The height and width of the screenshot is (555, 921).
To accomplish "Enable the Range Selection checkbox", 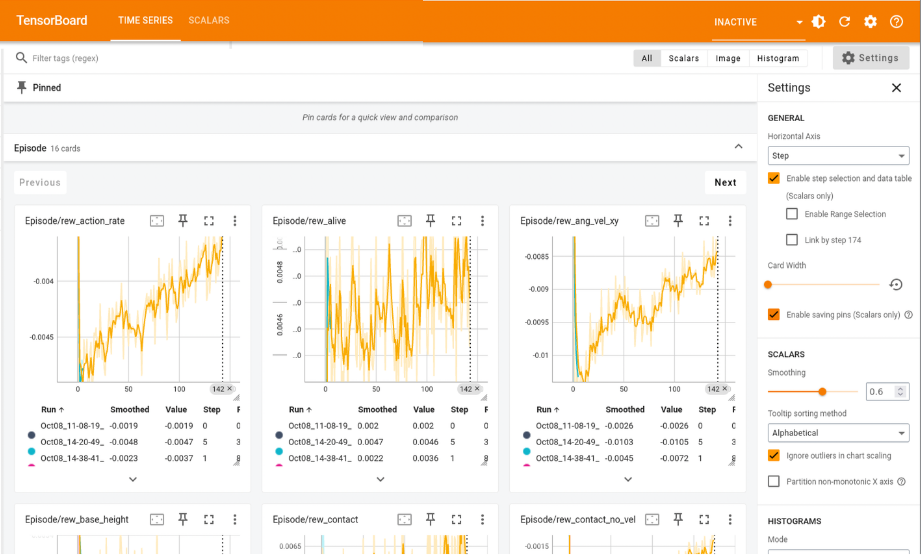I will click(792, 214).
